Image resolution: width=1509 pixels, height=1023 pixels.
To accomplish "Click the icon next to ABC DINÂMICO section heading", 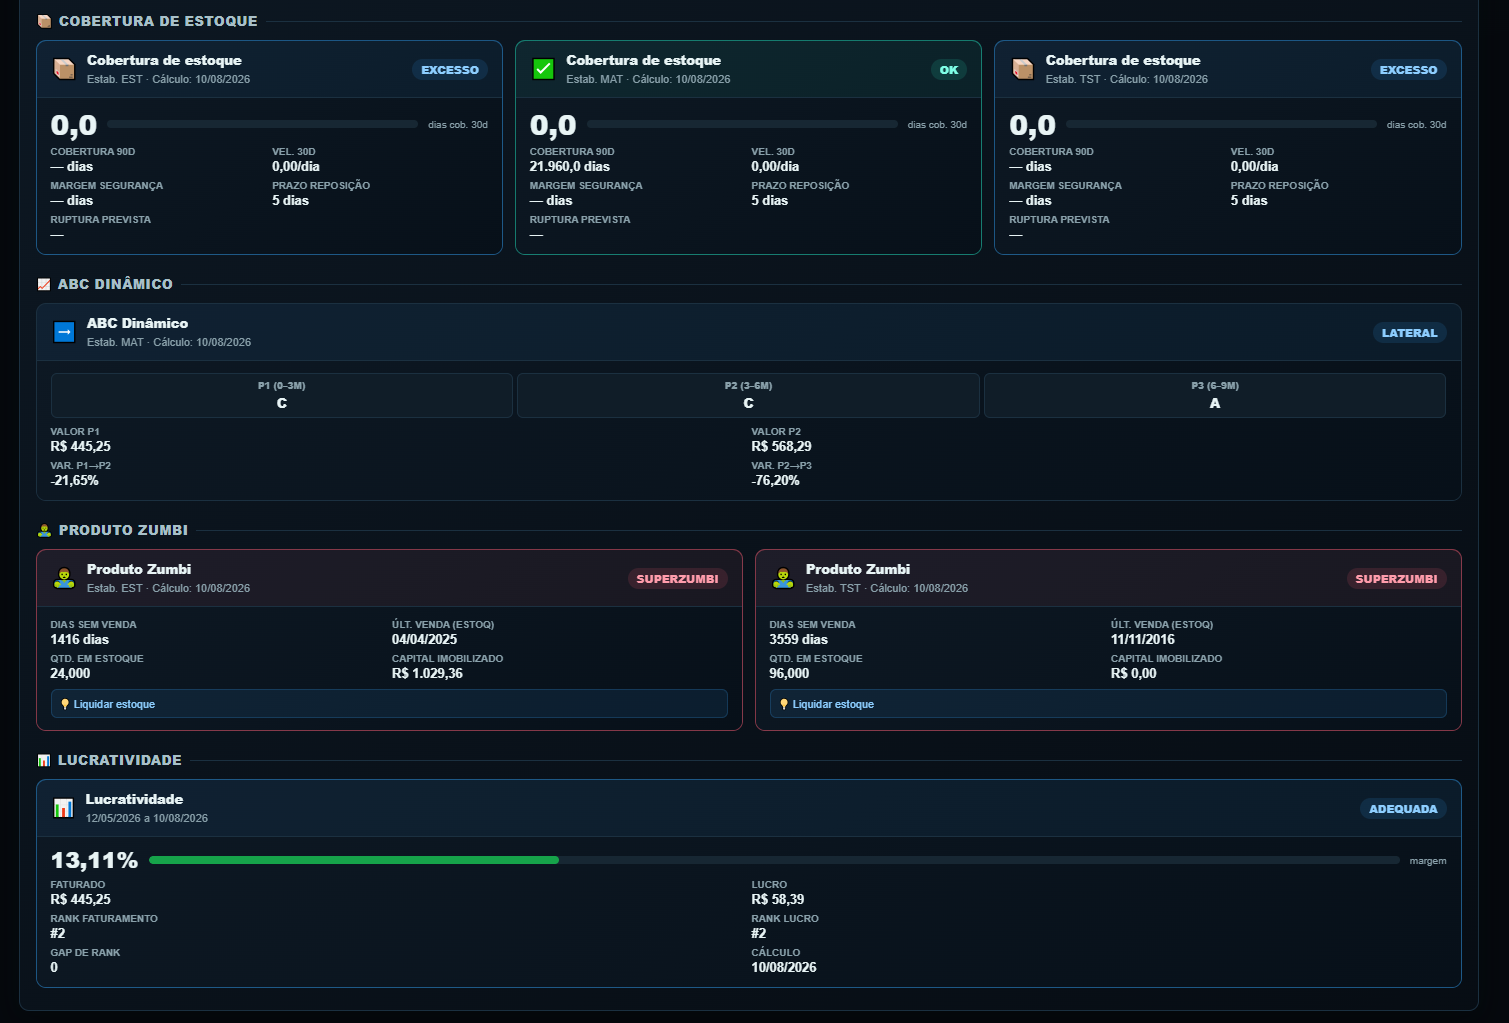I will point(44,284).
